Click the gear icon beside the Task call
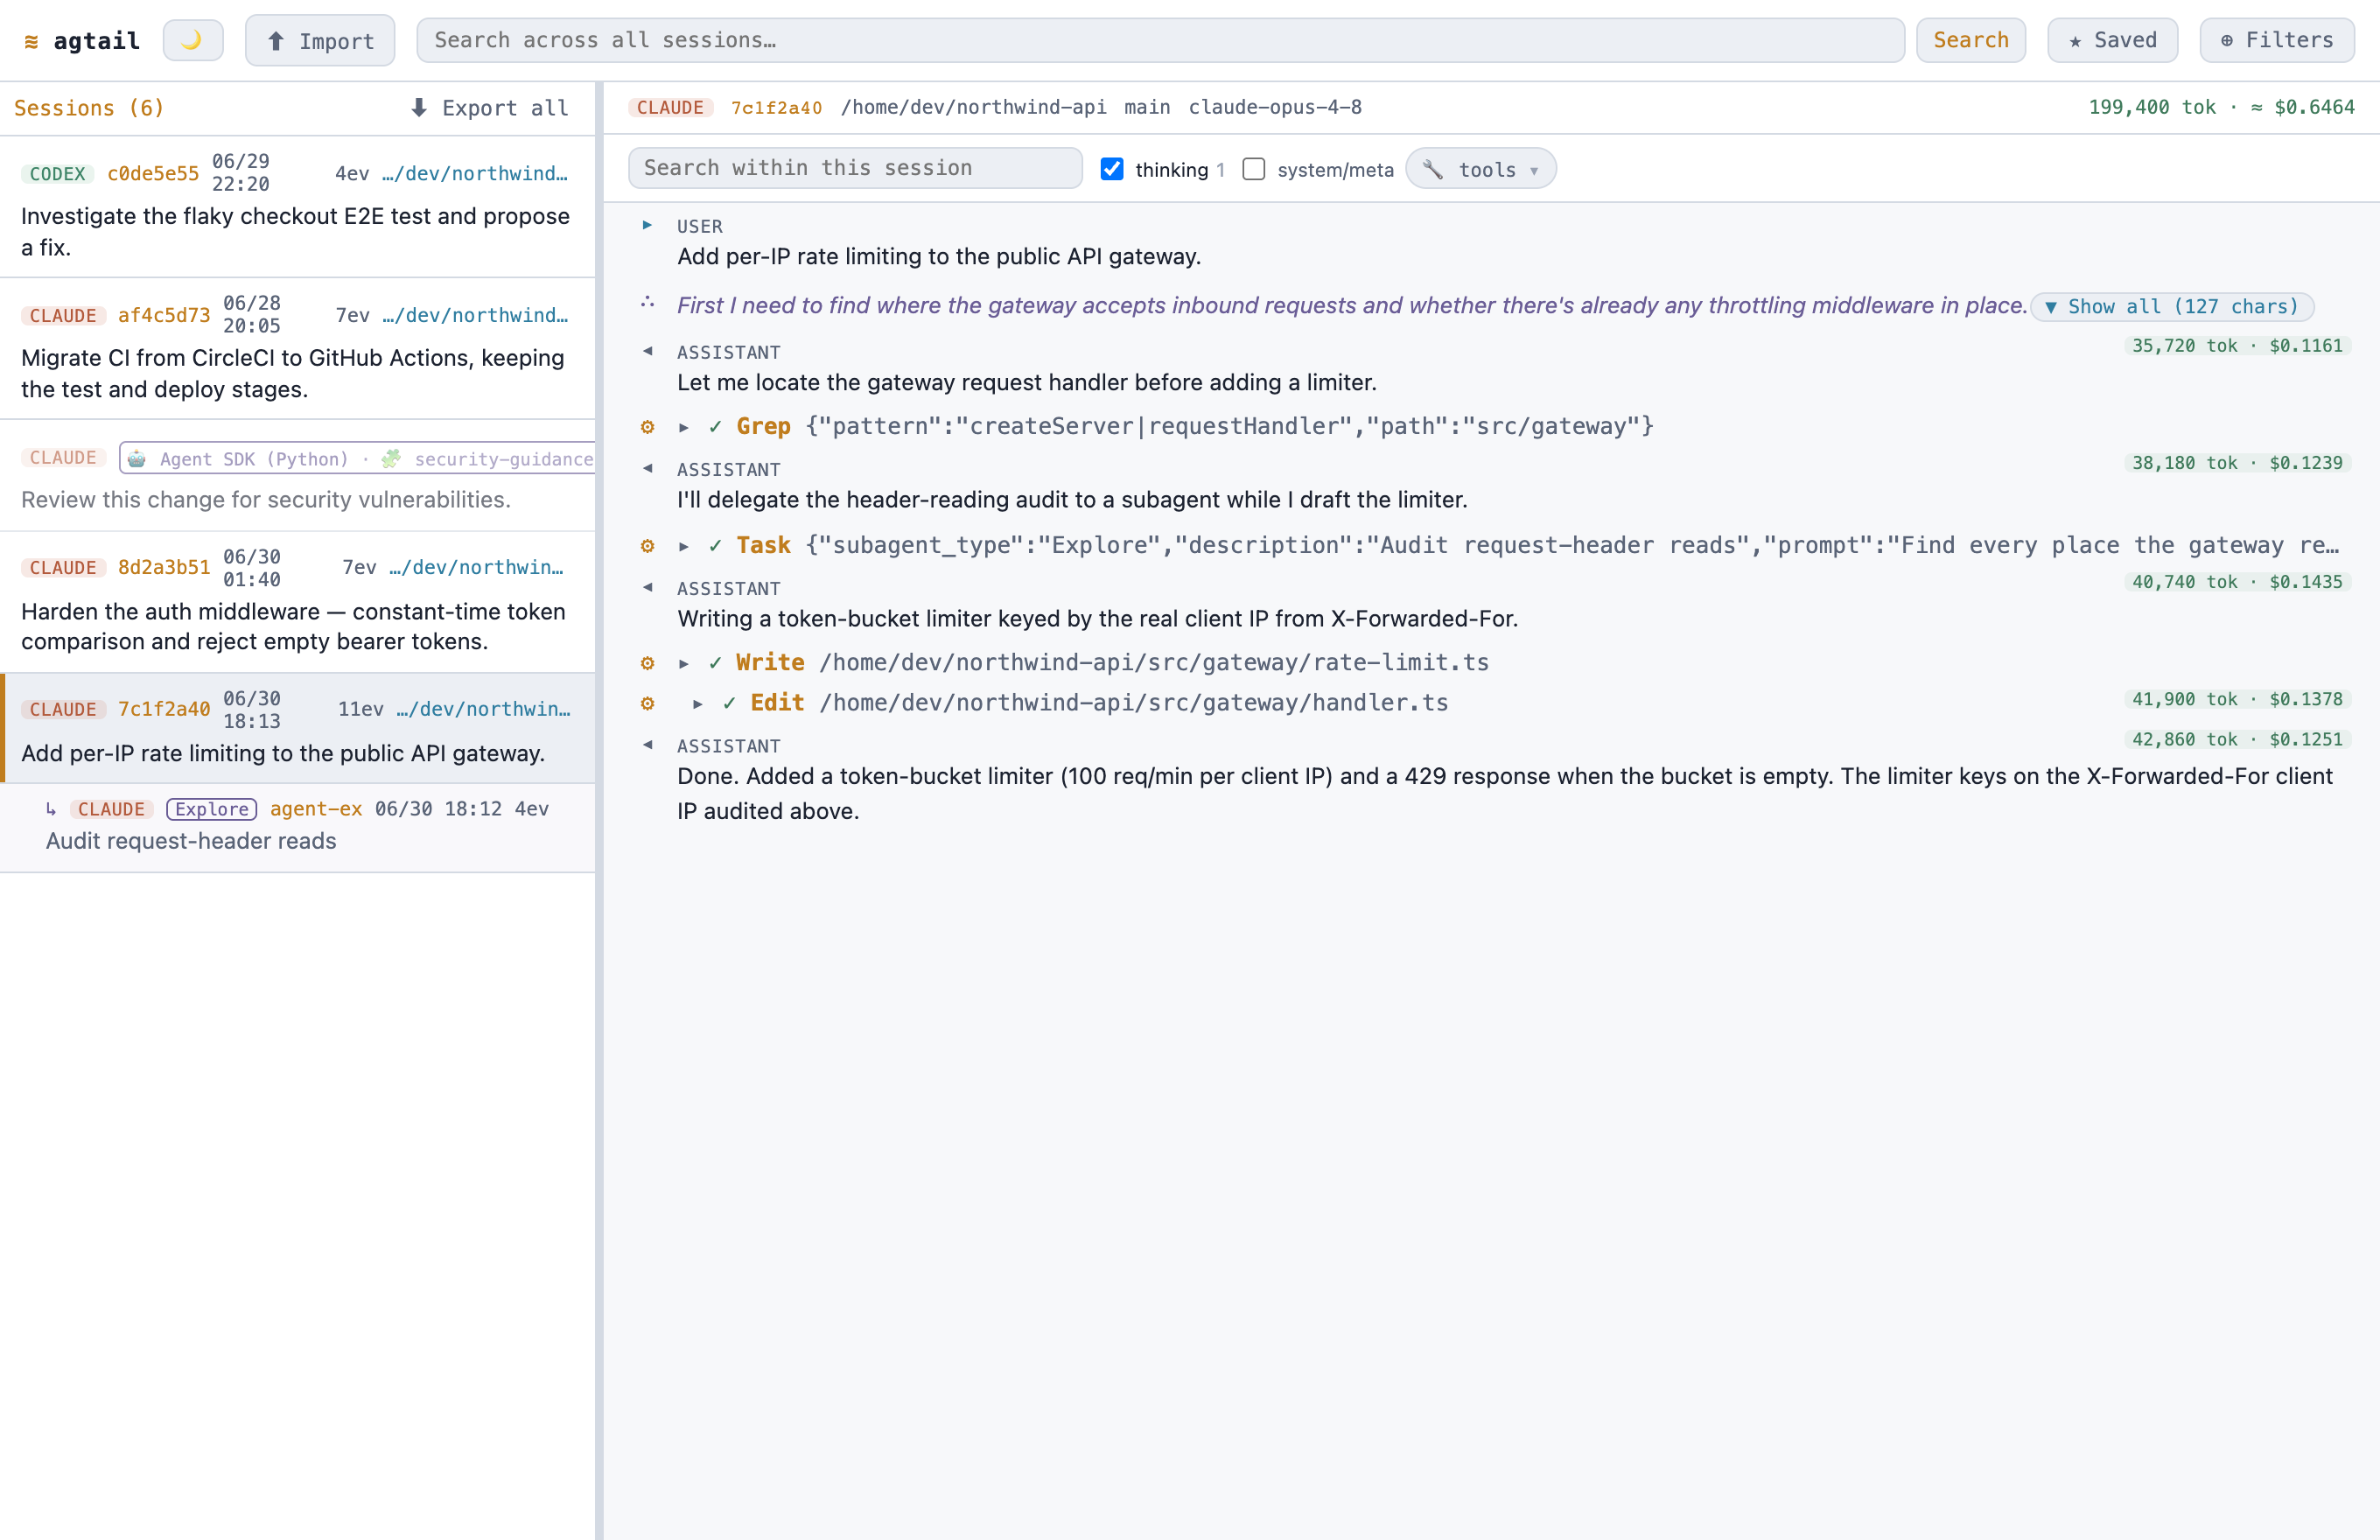The image size is (2380, 1540). 647,546
